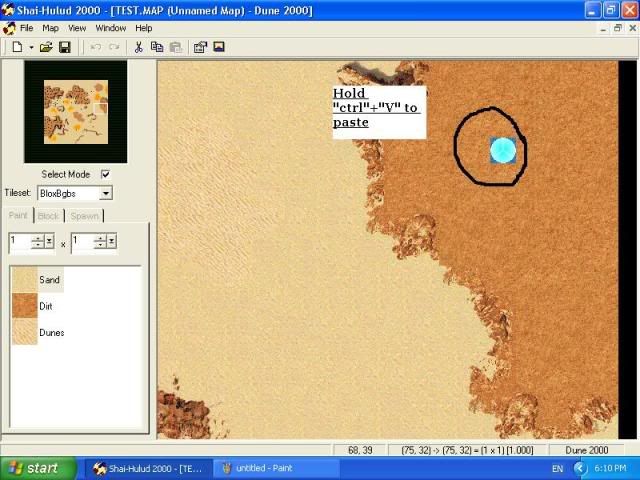This screenshot has width=640, height=480.
Task: Switch to the Block tab
Action: tap(48, 216)
